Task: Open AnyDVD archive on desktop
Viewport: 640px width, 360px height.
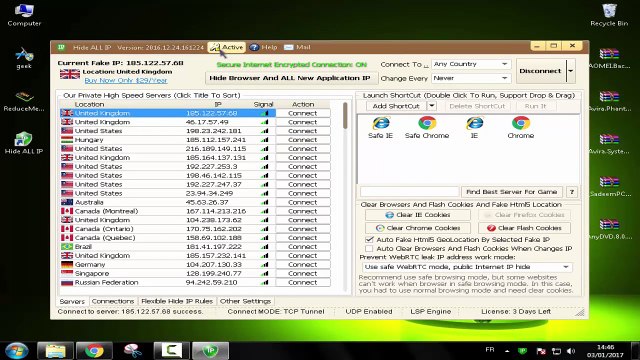Action: coord(609,229)
